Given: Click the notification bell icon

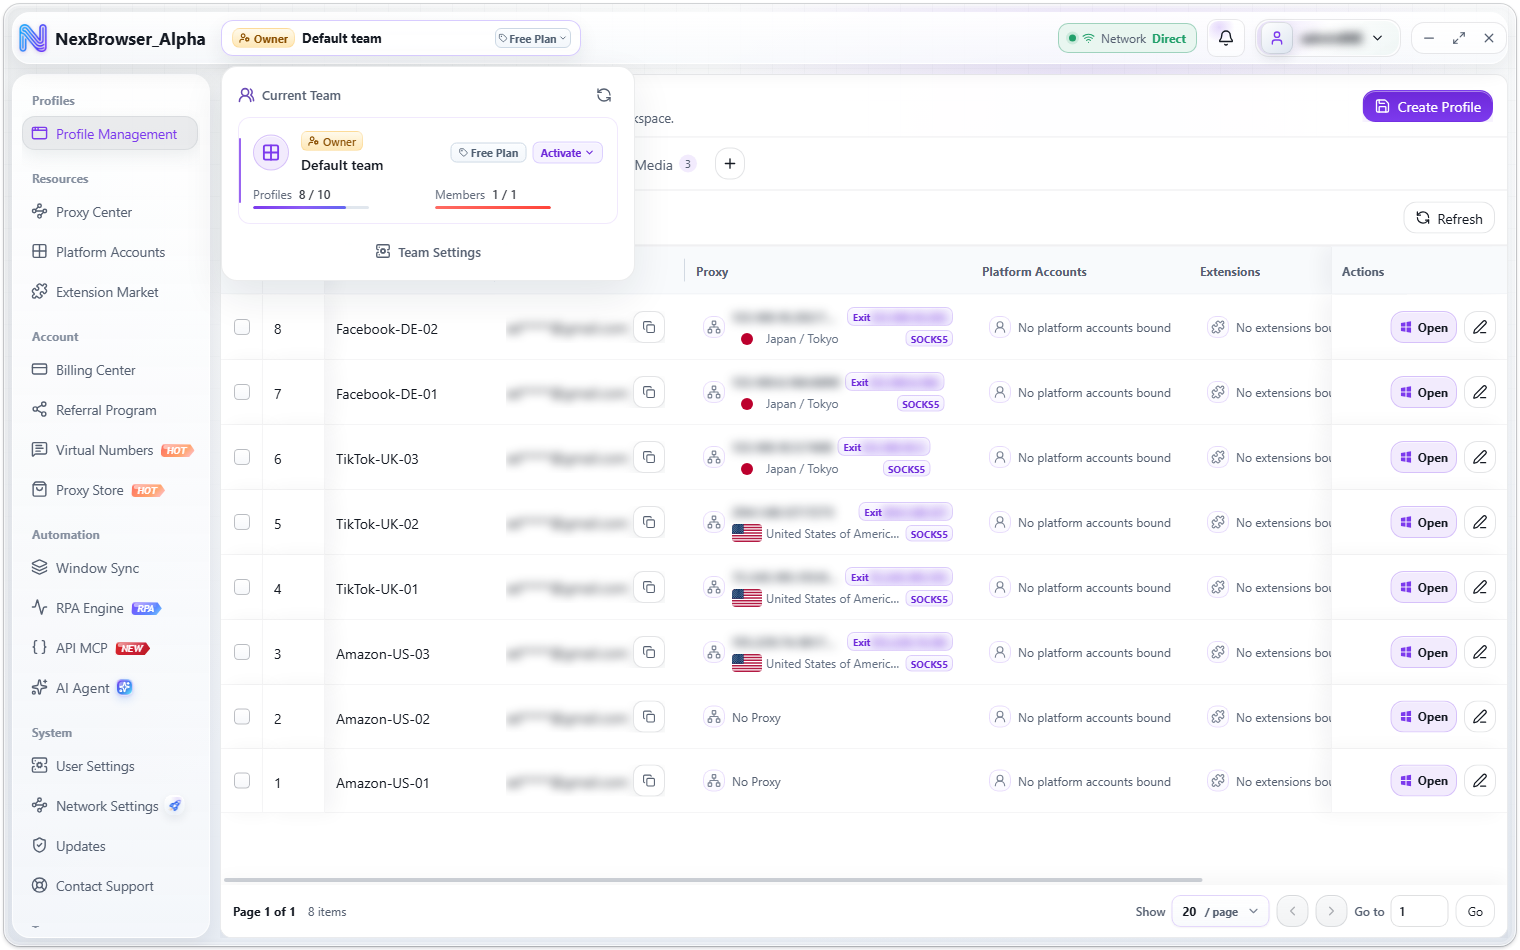Looking at the screenshot, I should tap(1226, 38).
